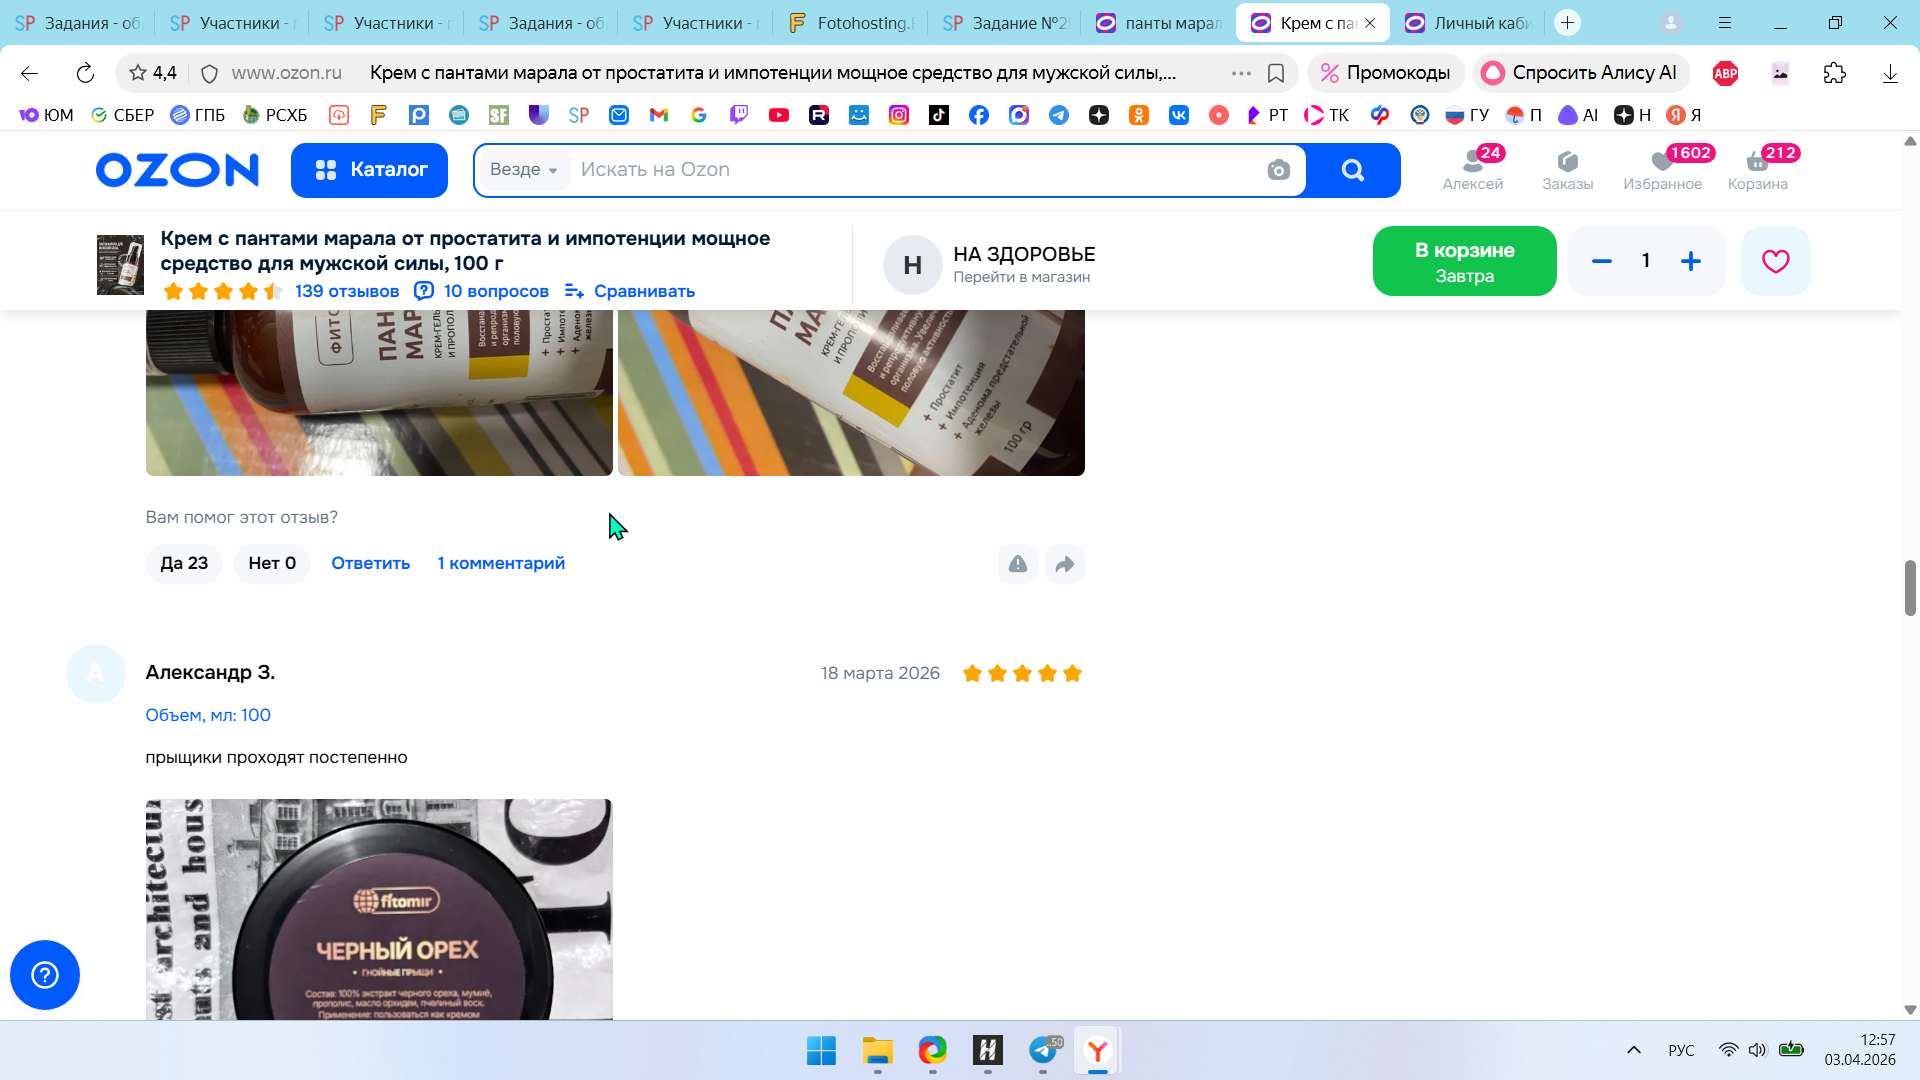Image resolution: width=1920 pixels, height=1080 pixels.
Task: Click the camera image search icon
Action: pyautogui.click(x=1278, y=170)
